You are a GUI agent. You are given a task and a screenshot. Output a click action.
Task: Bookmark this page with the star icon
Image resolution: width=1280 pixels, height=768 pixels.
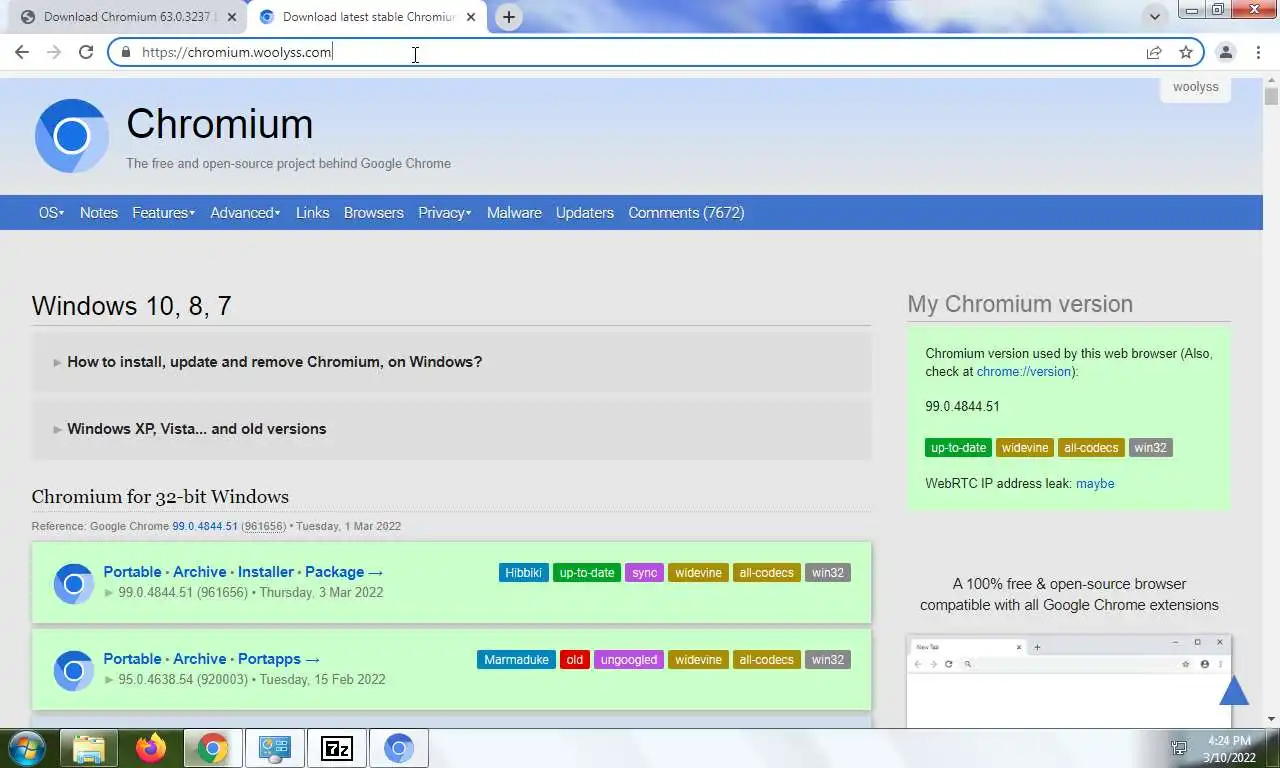point(1186,52)
